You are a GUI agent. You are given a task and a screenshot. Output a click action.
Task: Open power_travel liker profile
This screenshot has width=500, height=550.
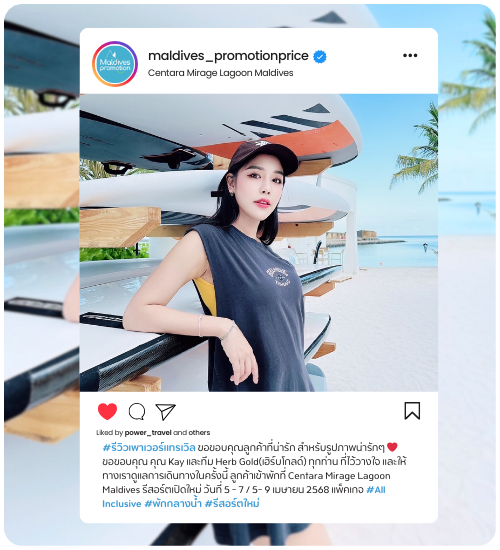click(148, 432)
